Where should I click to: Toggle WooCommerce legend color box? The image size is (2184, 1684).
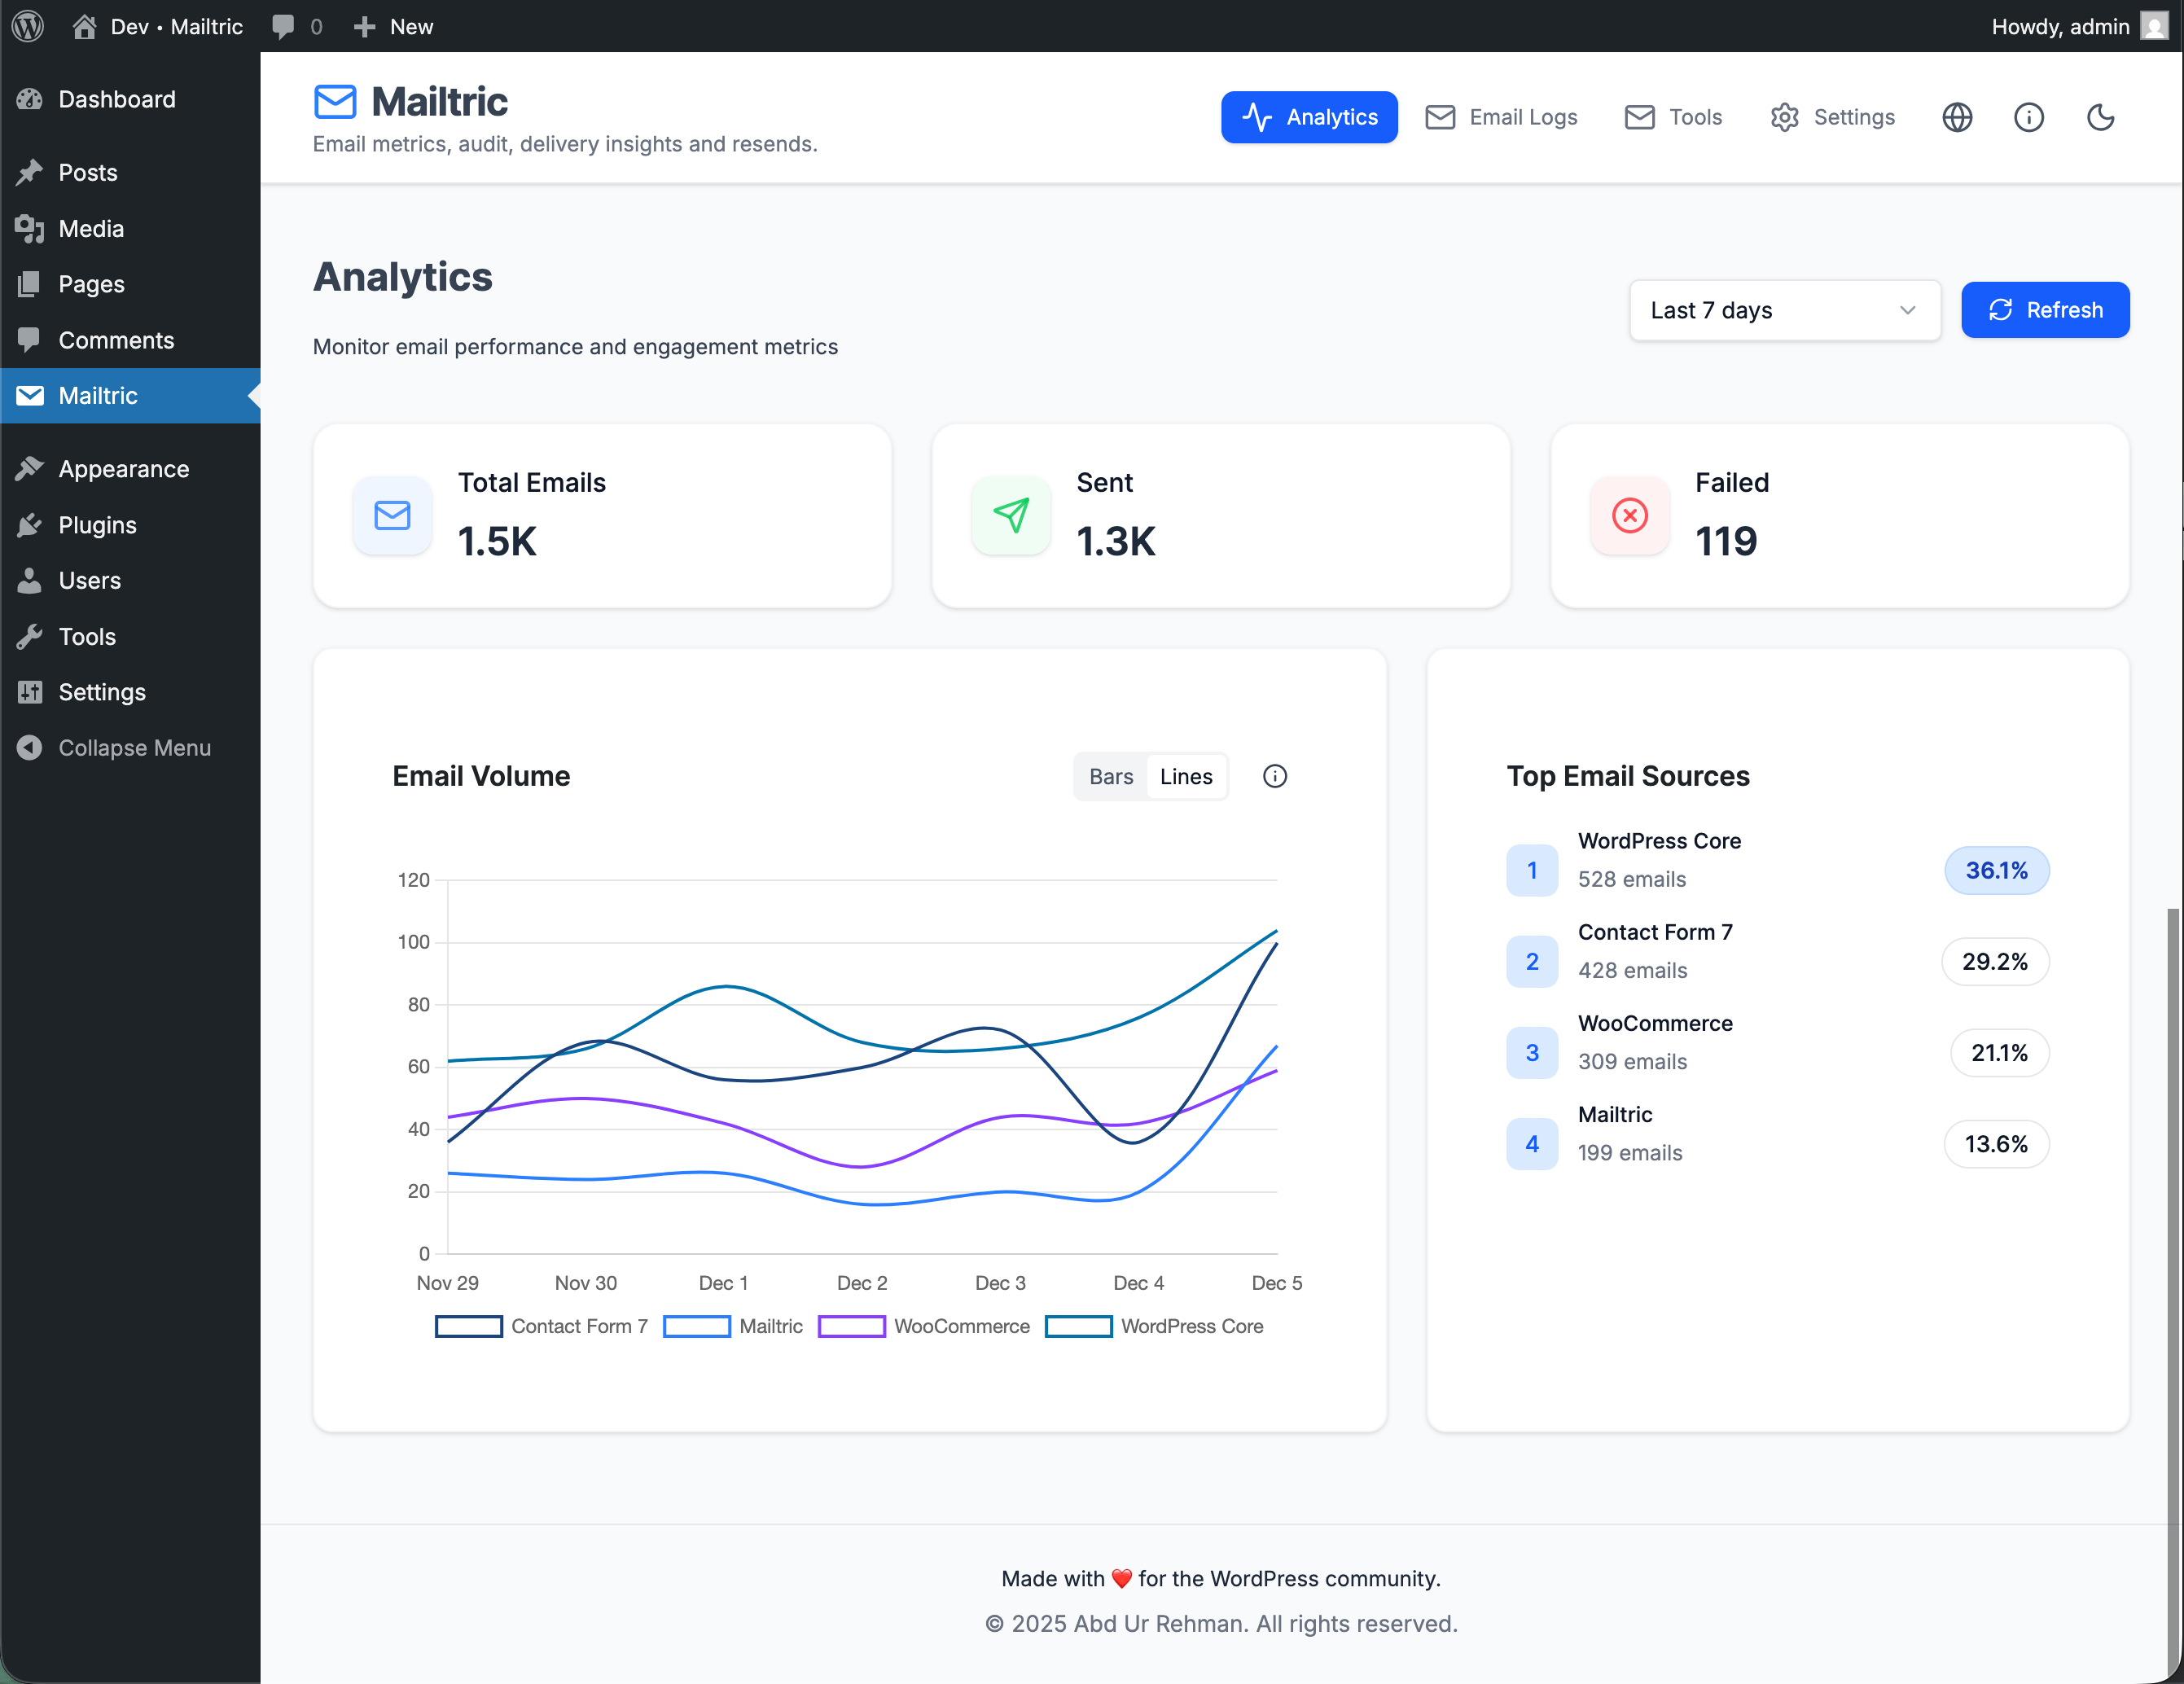click(851, 1326)
